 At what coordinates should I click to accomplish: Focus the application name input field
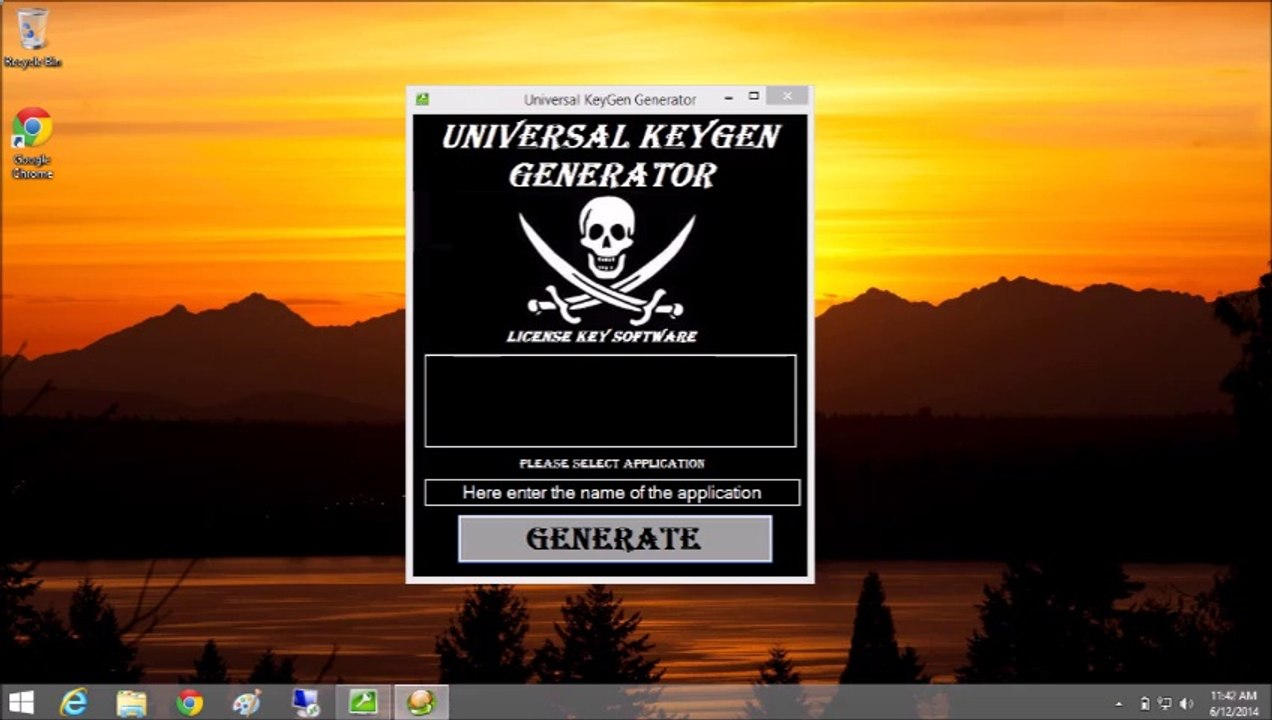pos(612,493)
